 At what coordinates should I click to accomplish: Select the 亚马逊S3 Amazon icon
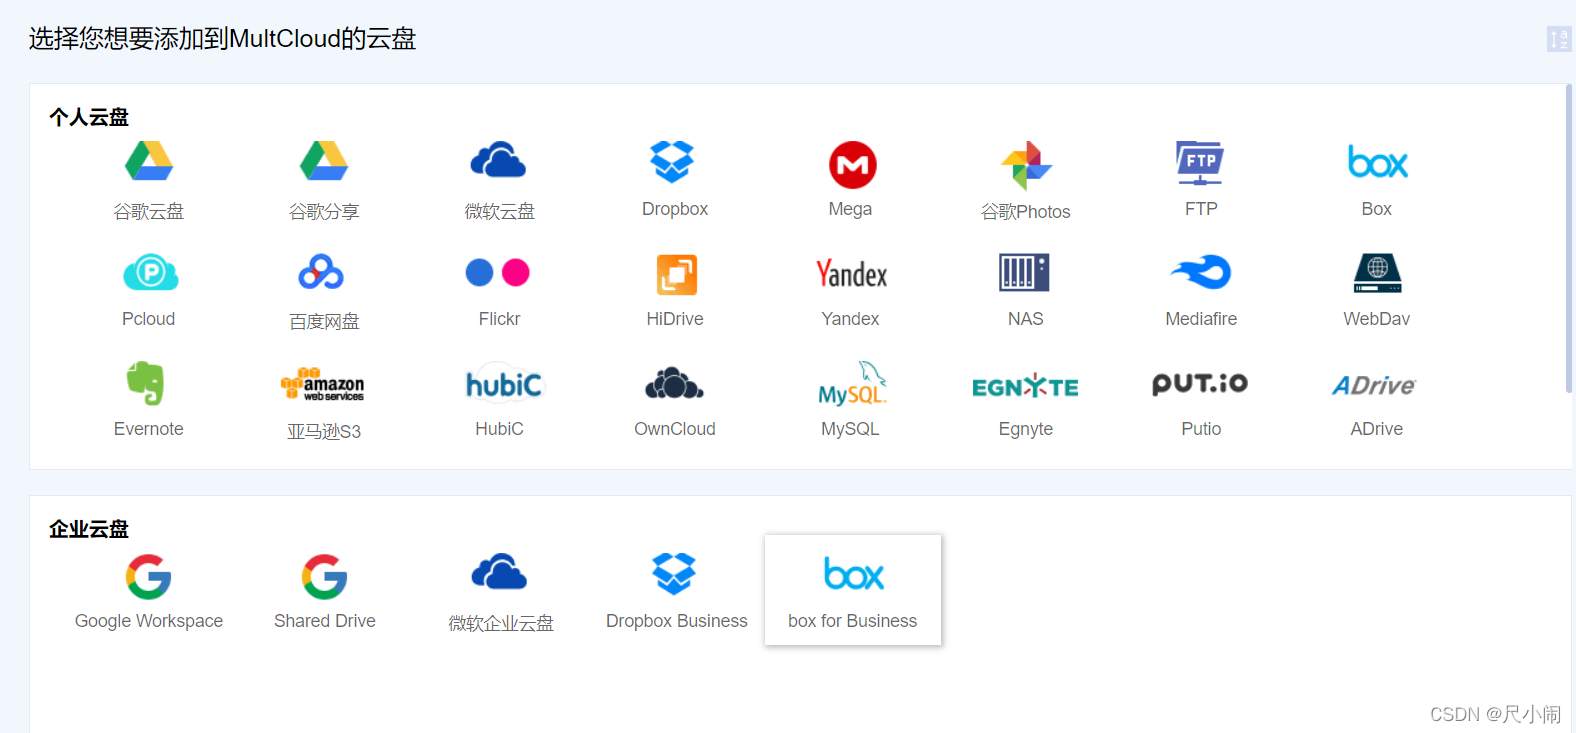point(322,385)
